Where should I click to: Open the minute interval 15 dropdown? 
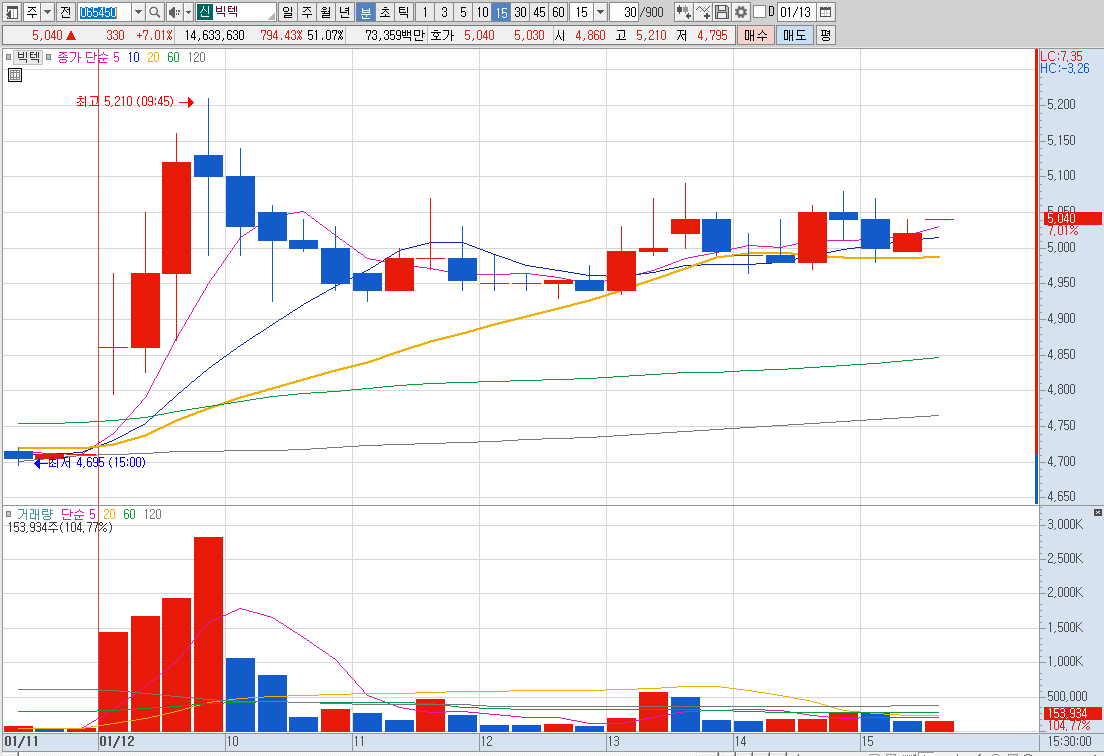[x=600, y=12]
